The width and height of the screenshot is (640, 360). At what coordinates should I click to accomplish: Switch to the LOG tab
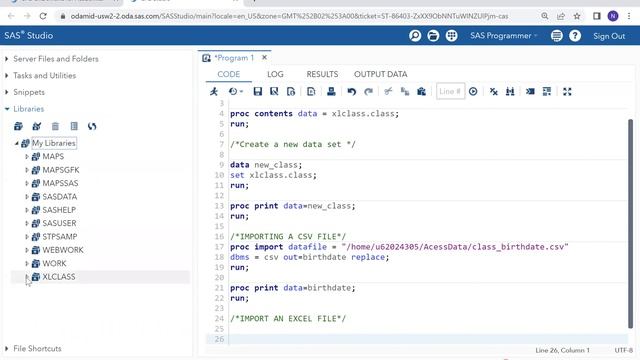point(275,74)
